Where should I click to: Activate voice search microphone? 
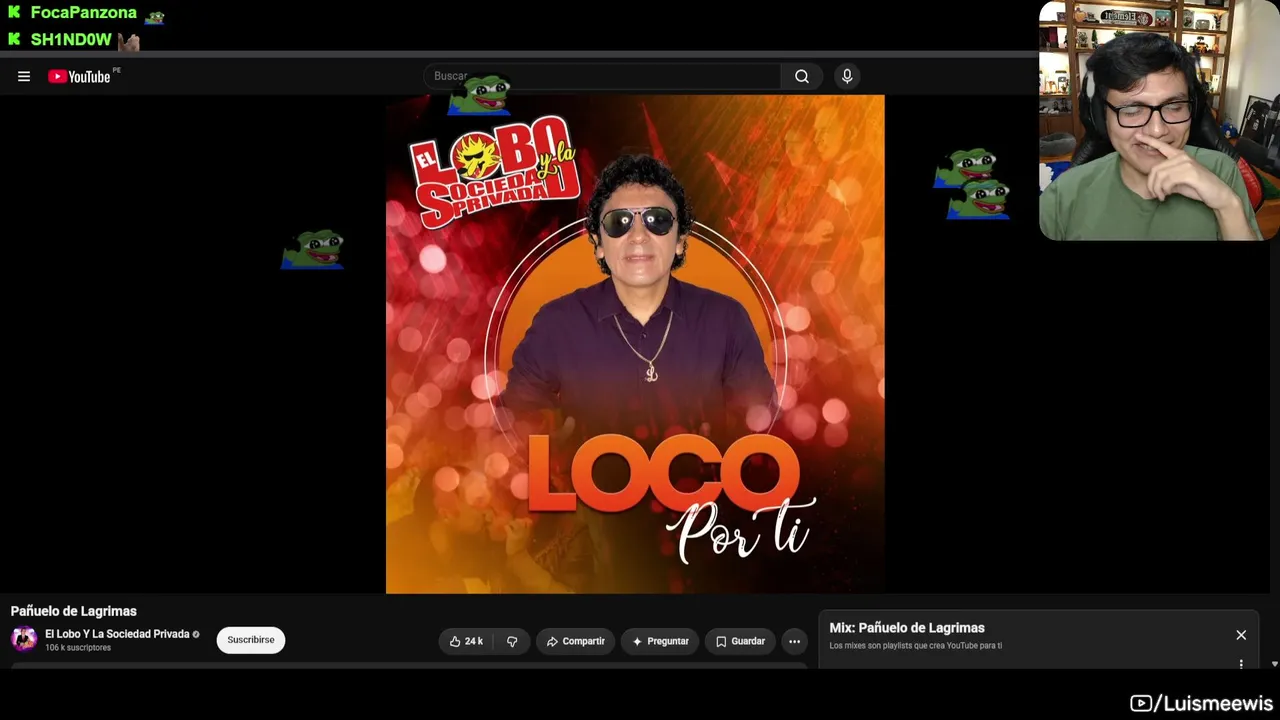click(x=847, y=76)
